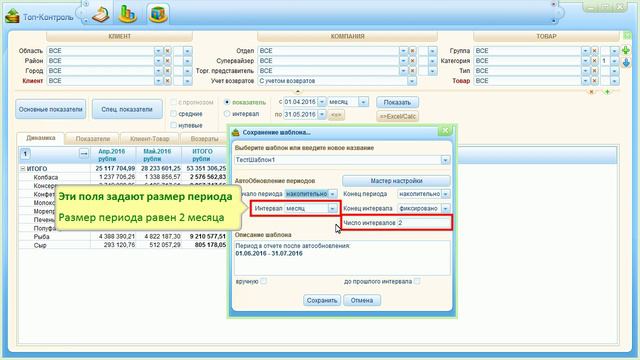Open the bar chart toolbar icon
This screenshot has width=640, height=360.
click(x=127, y=14)
